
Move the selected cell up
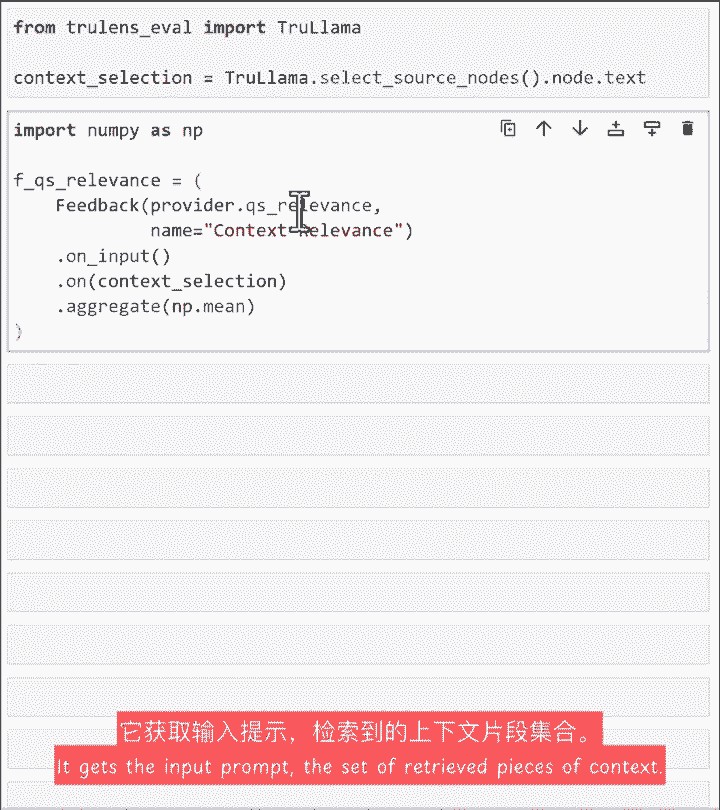point(543,128)
